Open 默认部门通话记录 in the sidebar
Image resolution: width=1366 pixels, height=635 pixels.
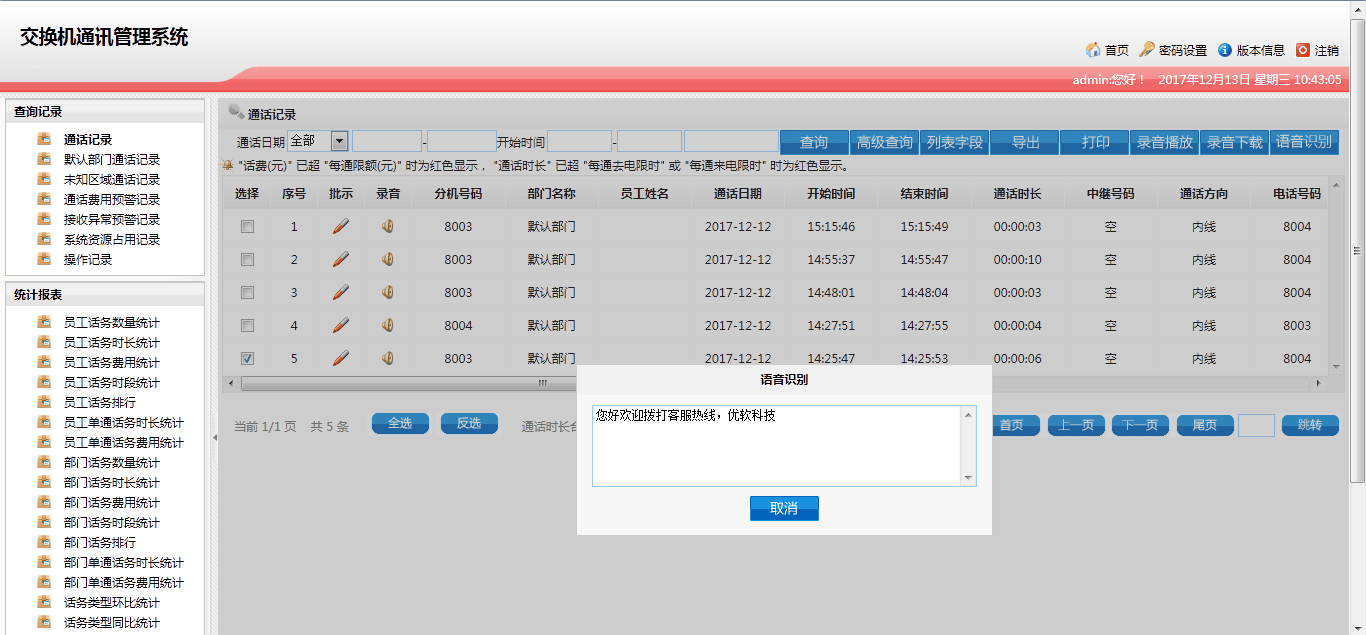click(112, 160)
